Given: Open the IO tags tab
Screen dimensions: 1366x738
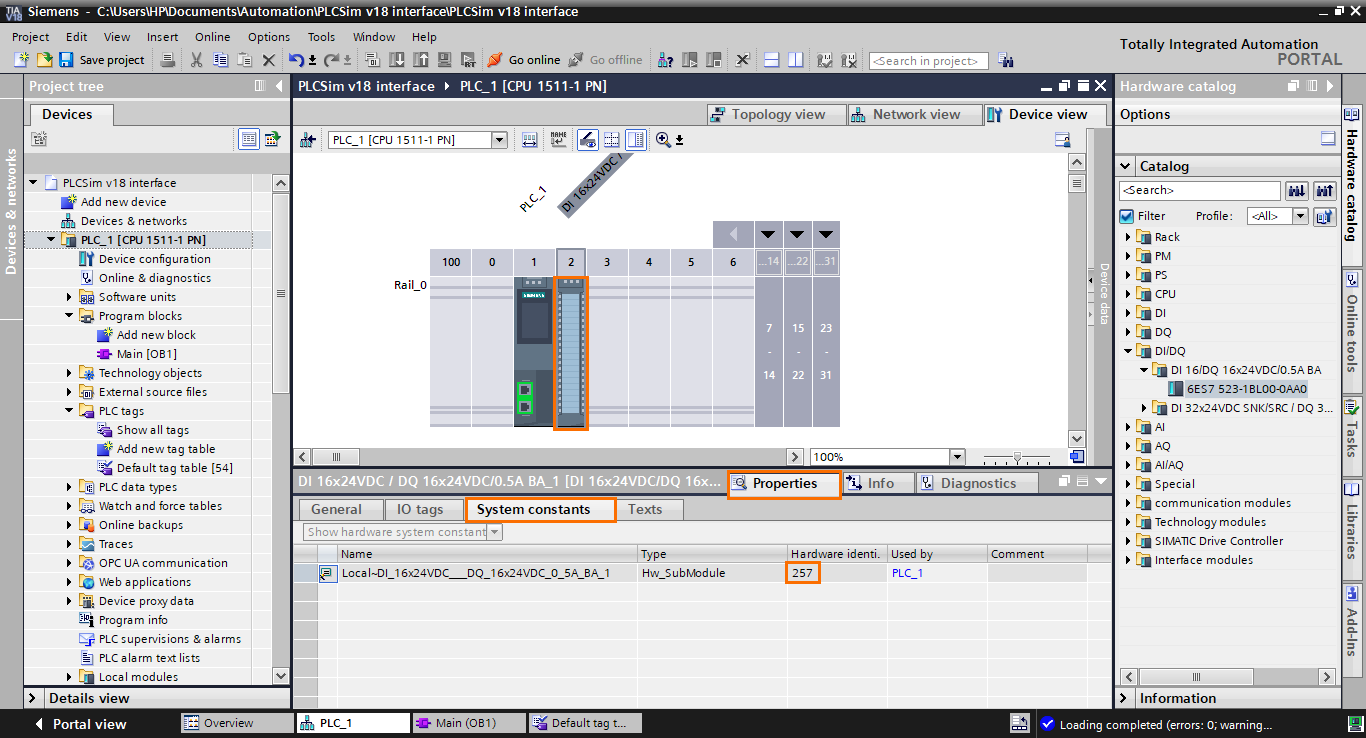Looking at the screenshot, I should click(423, 509).
